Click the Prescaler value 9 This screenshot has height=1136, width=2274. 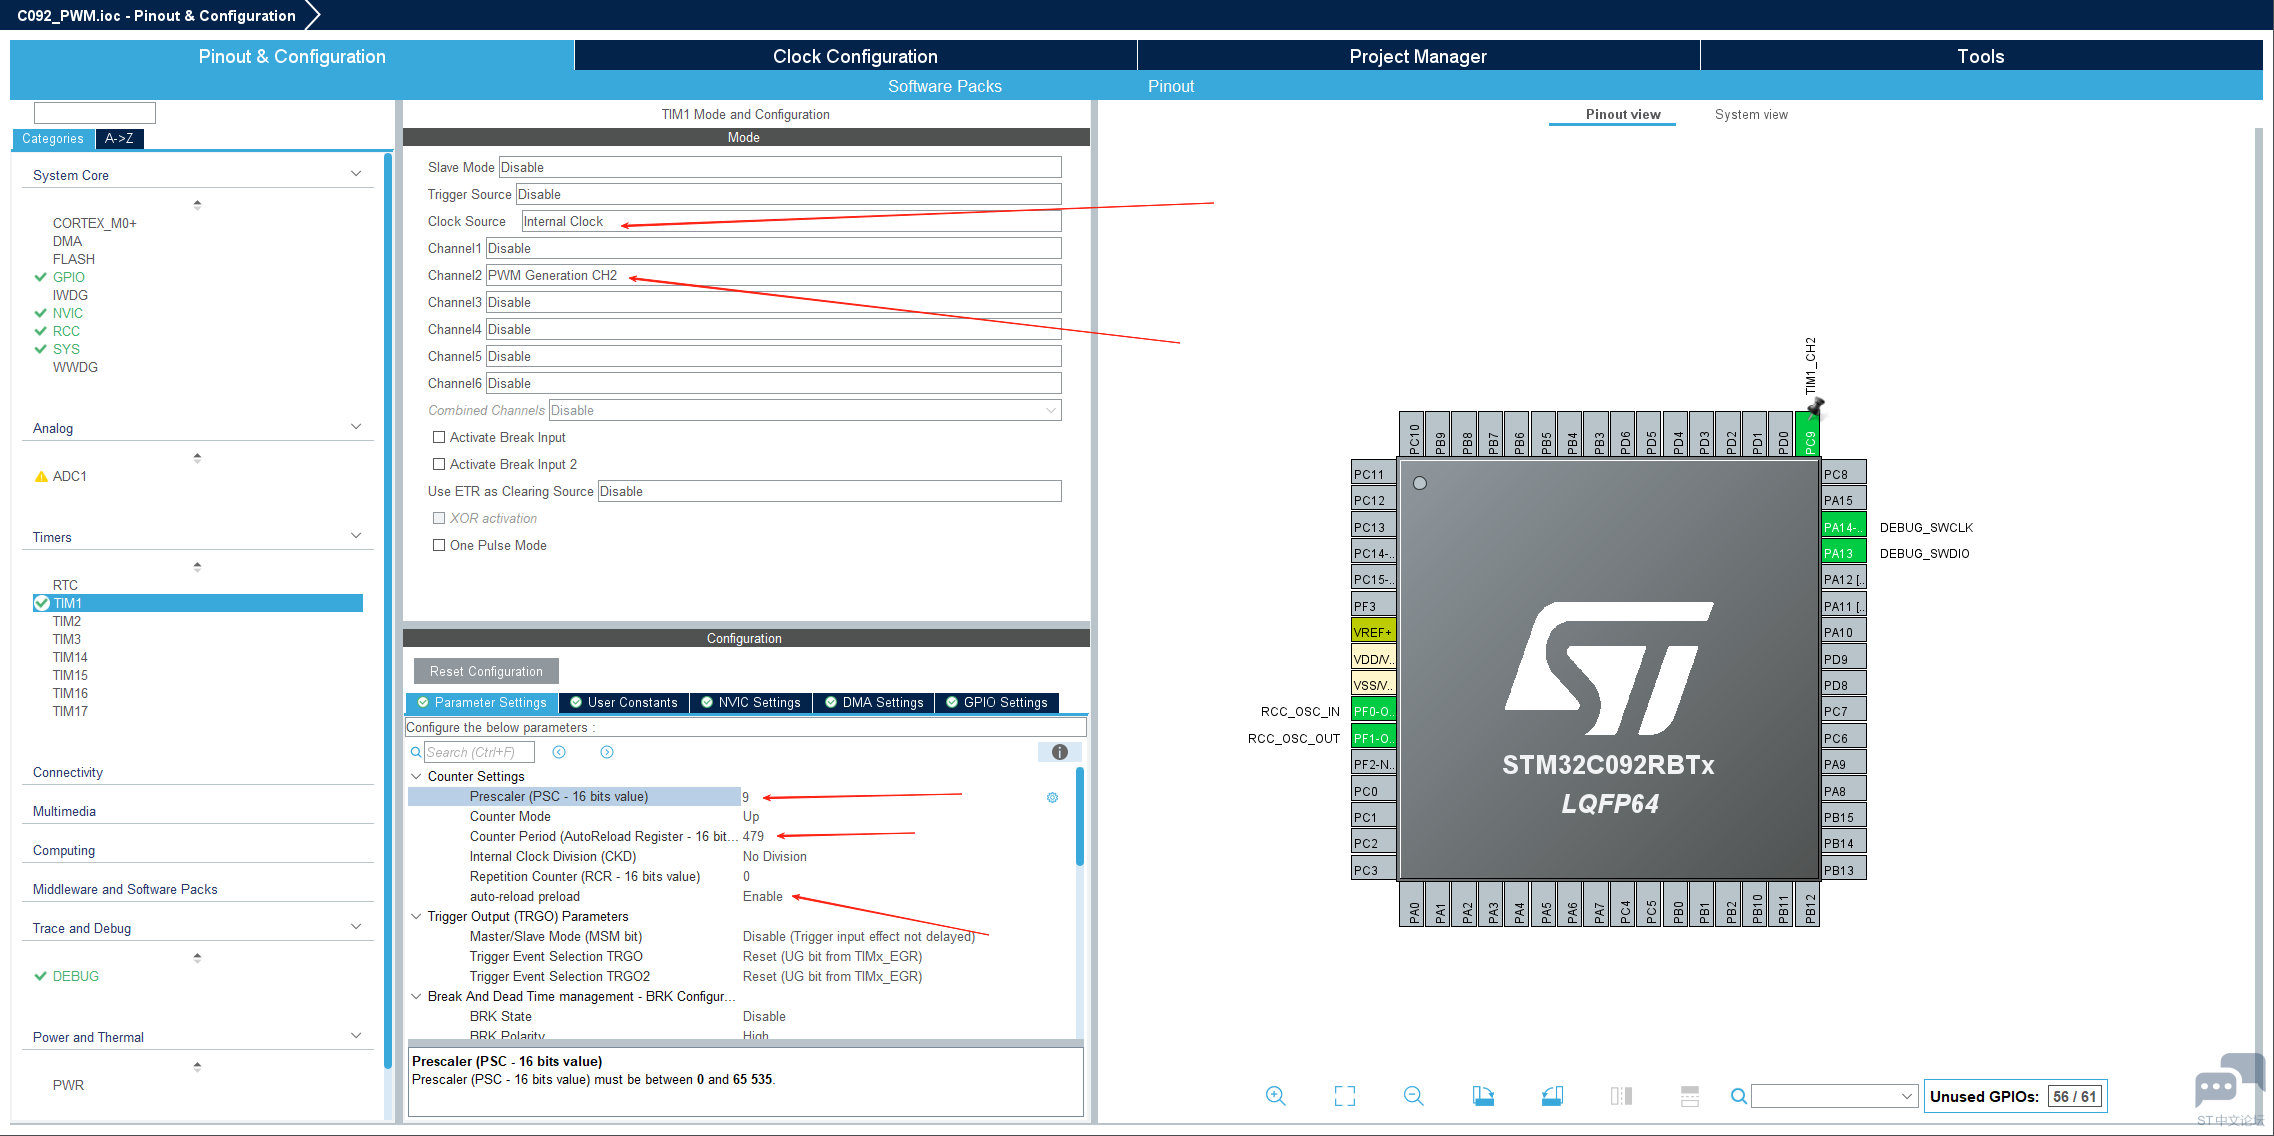point(746,797)
